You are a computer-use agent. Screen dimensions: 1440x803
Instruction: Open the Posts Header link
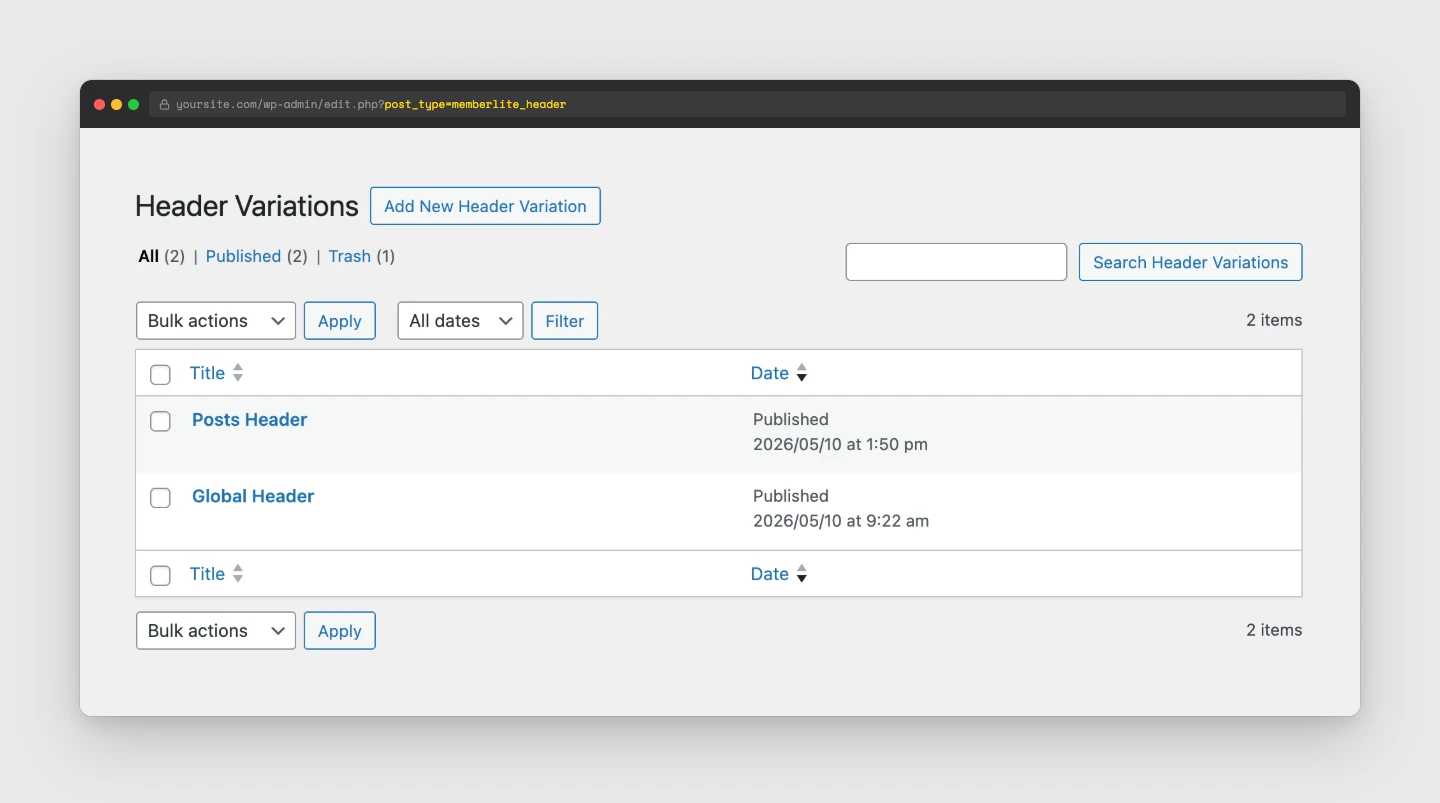point(249,420)
